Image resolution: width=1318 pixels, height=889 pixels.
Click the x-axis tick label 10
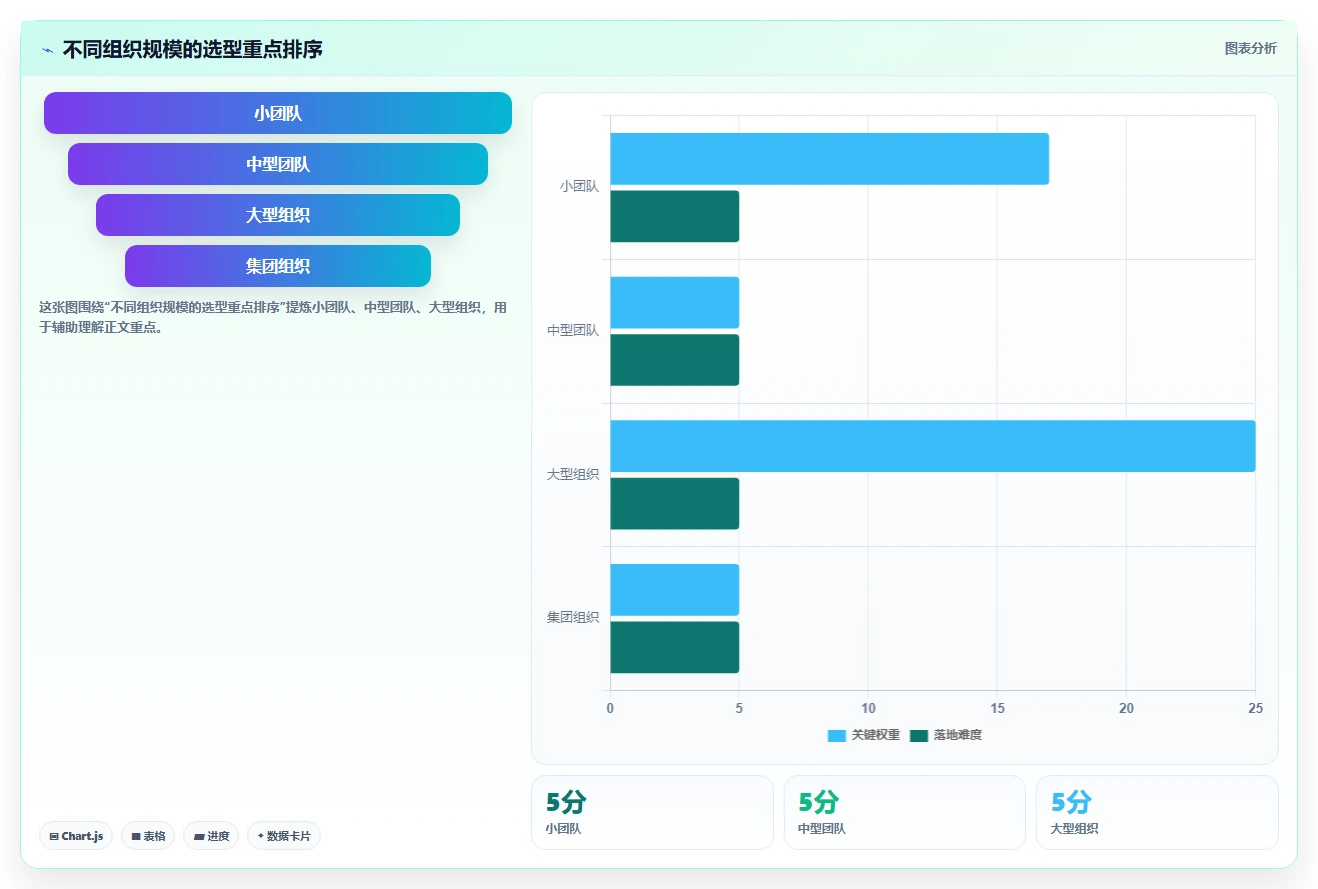[x=868, y=708]
